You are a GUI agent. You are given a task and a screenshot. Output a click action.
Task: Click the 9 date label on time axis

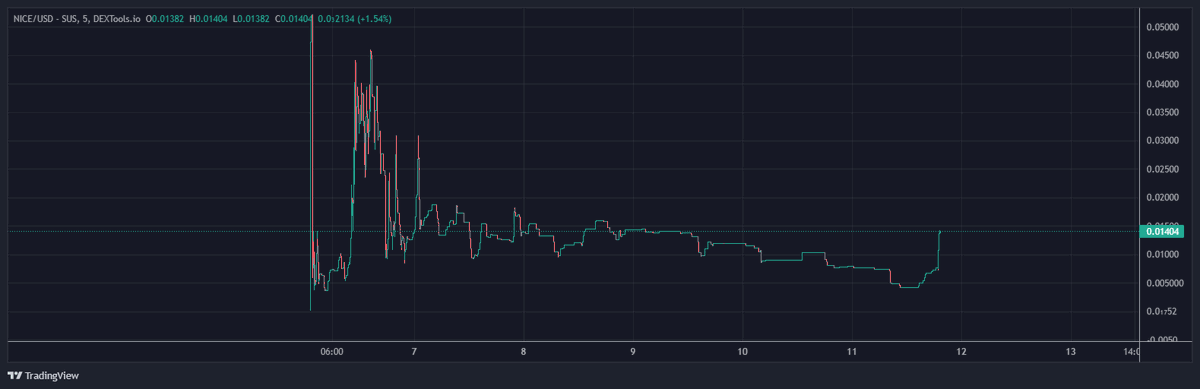click(x=633, y=352)
